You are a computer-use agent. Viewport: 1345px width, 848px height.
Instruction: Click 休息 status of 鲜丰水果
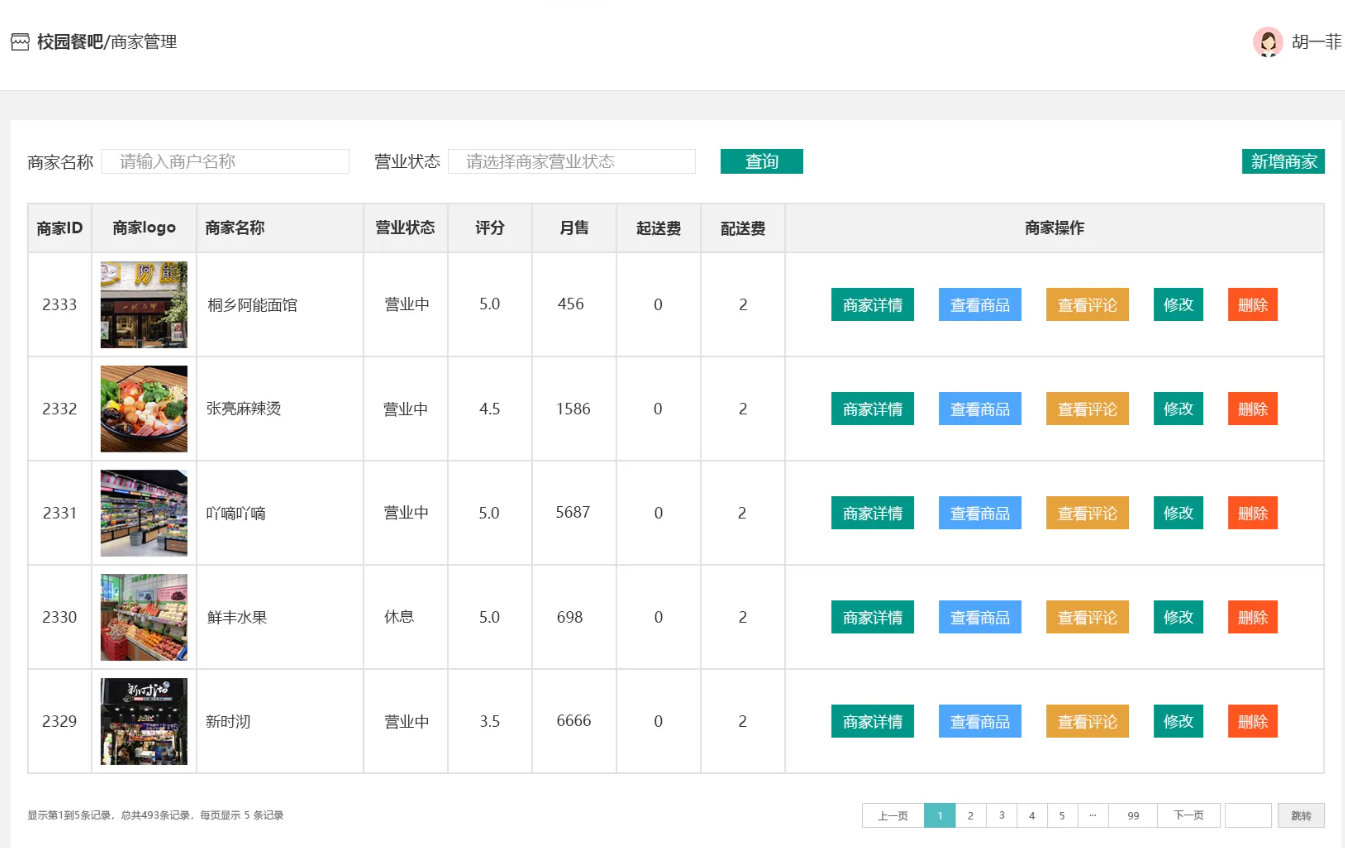tap(399, 617)
